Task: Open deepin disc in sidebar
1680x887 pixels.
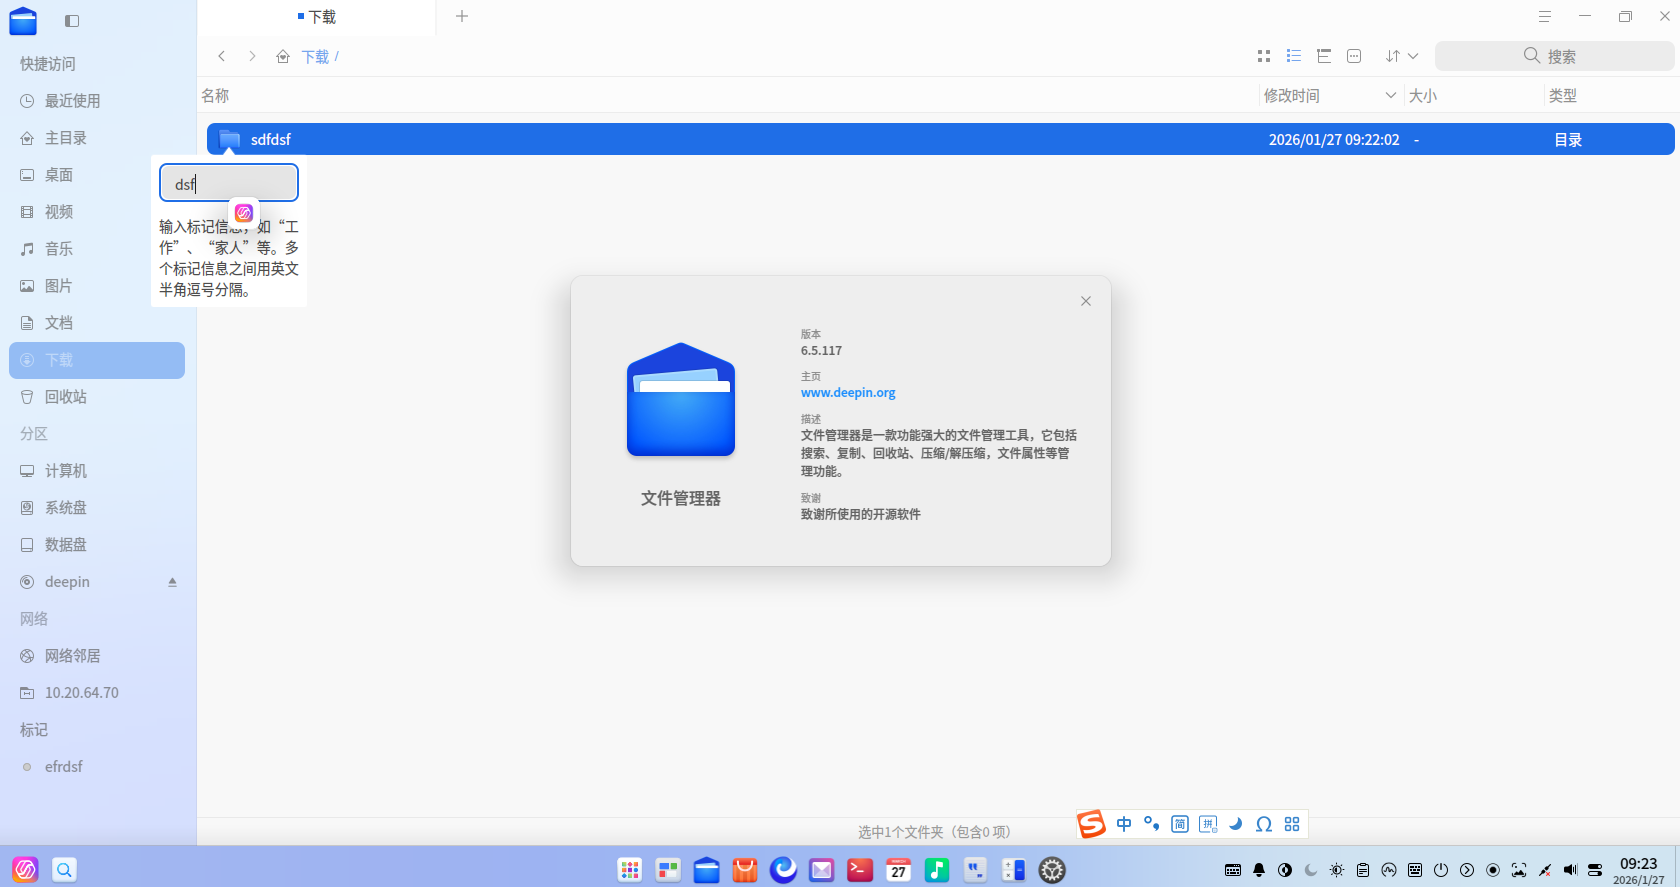Action: [97, 582]
